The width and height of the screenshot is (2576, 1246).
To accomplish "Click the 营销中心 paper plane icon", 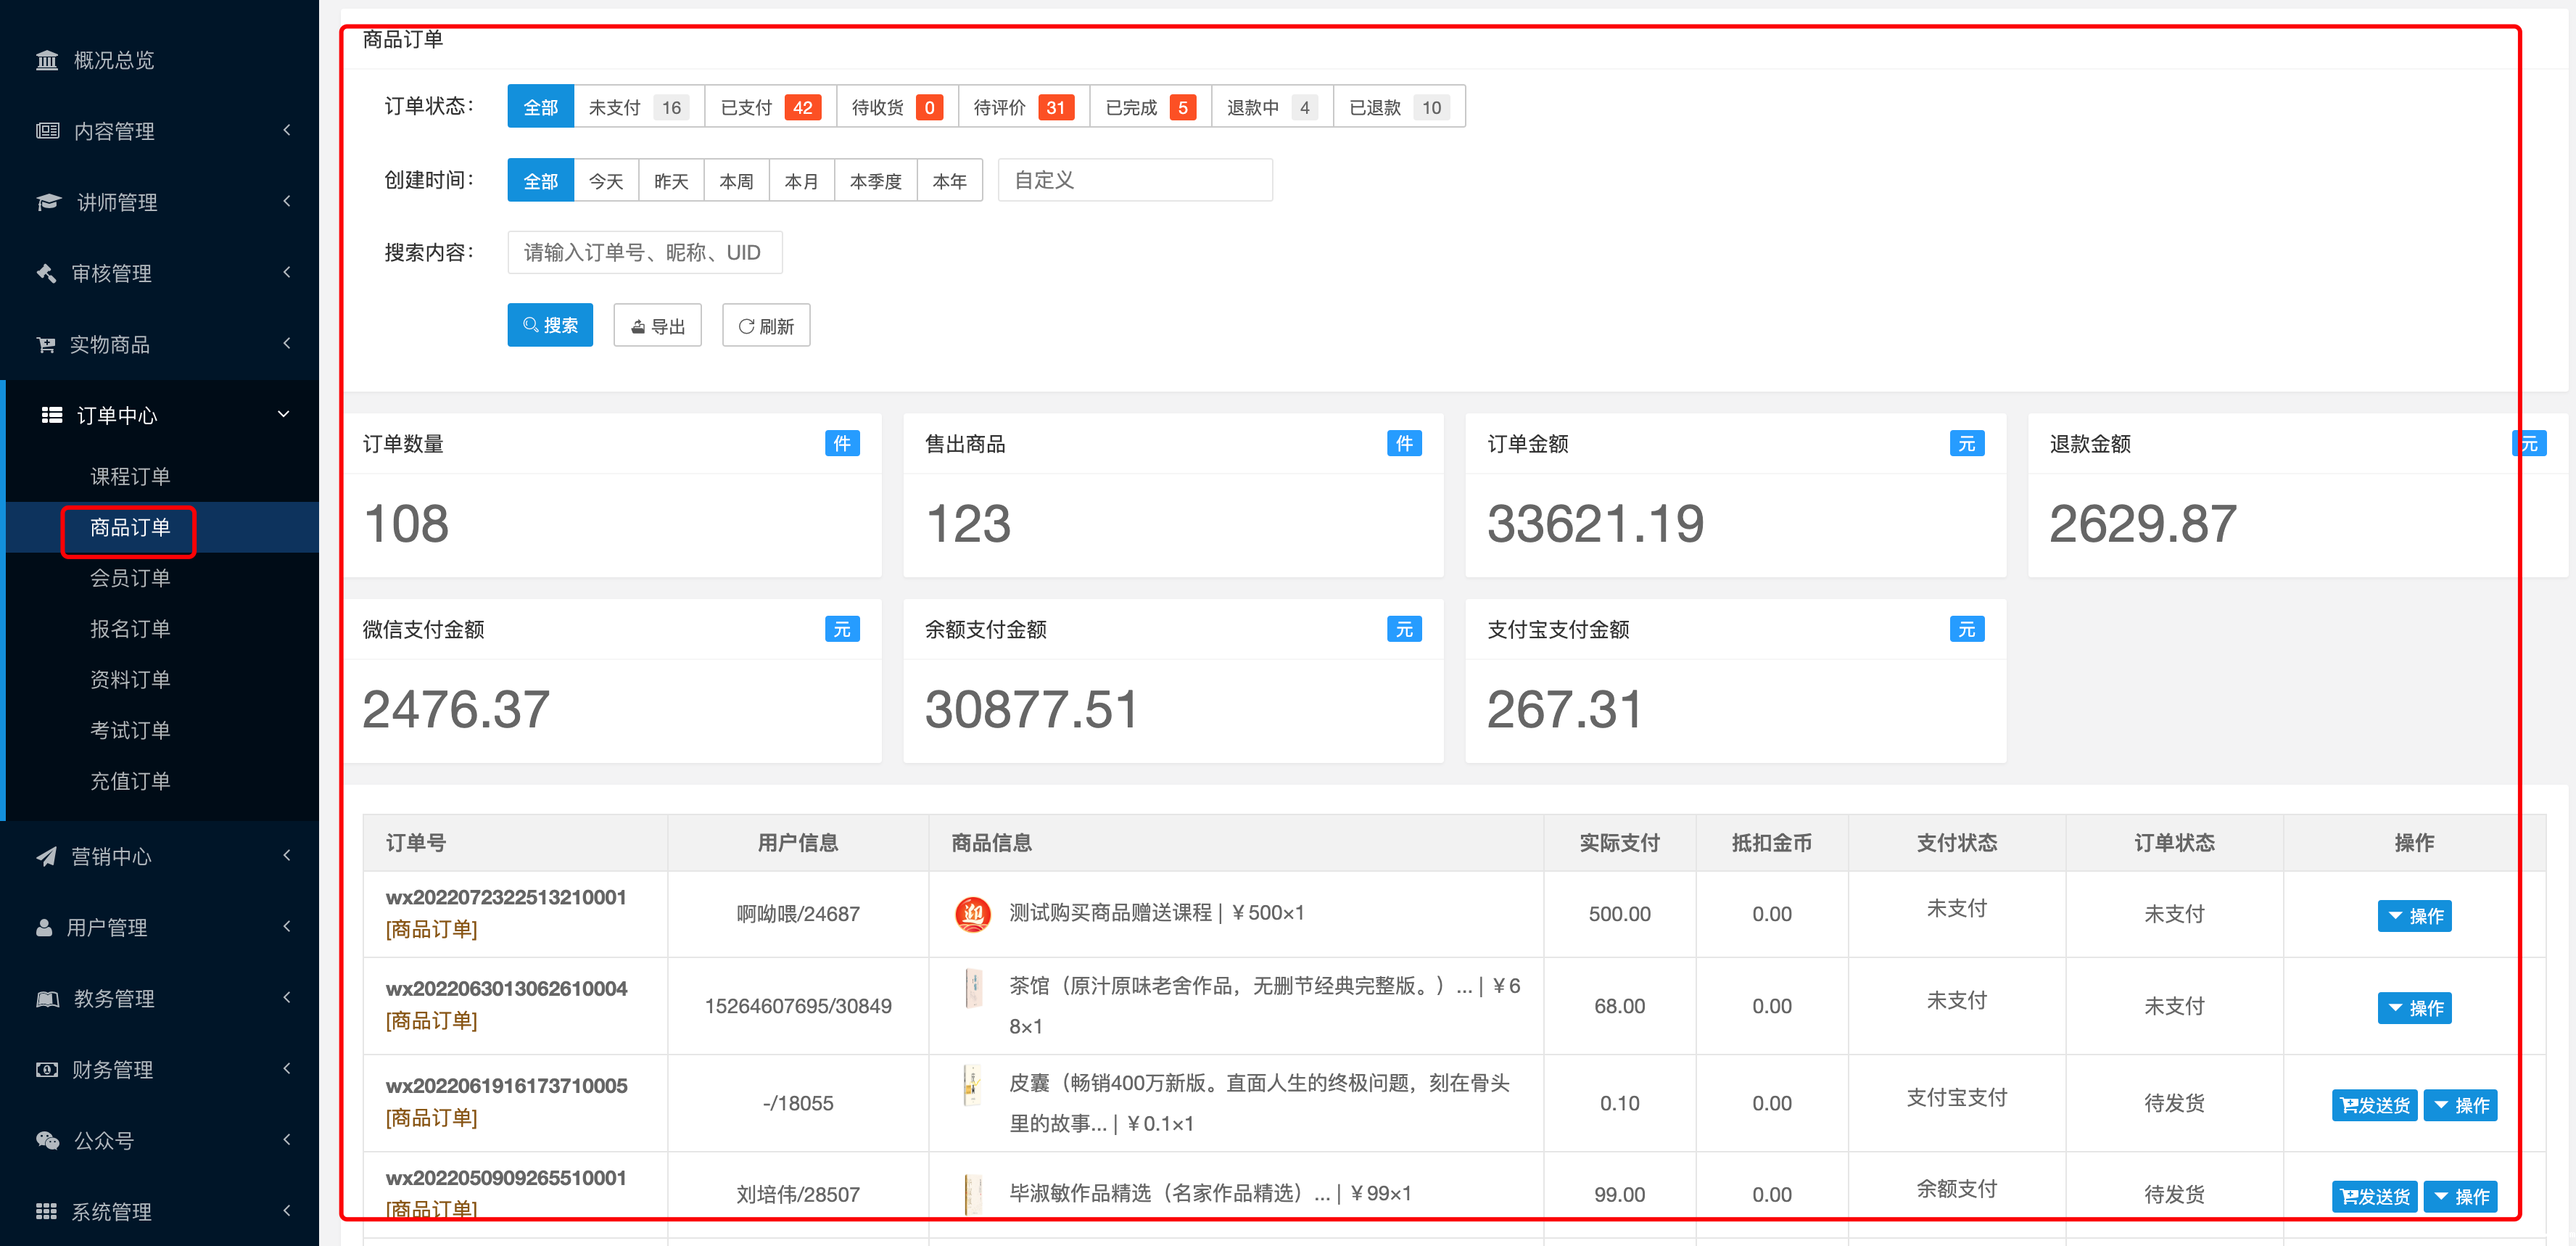I will (x=46, y=857).
